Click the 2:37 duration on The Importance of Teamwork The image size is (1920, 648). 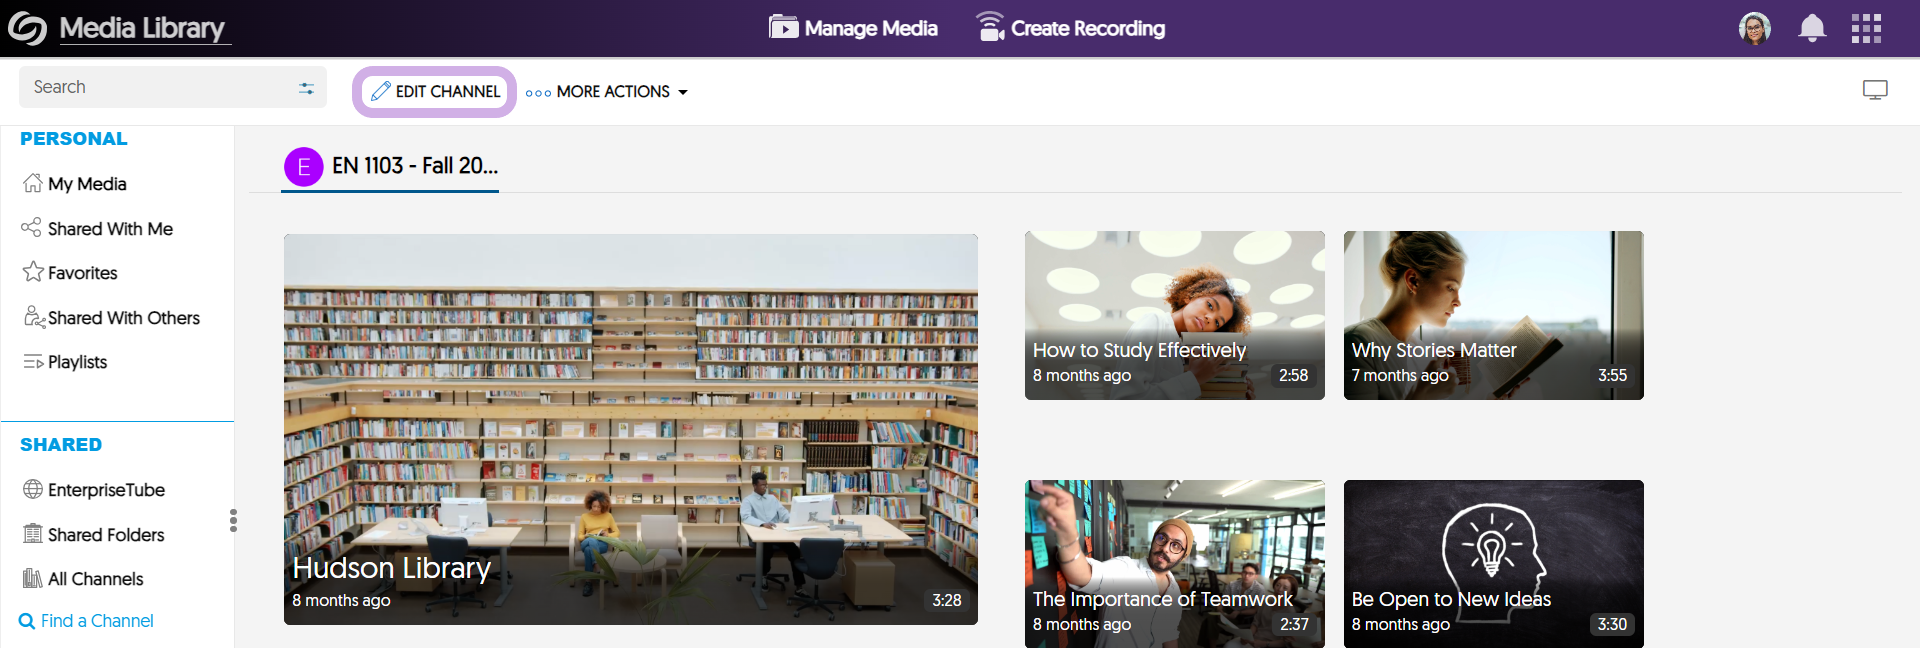coord(1294,624)
